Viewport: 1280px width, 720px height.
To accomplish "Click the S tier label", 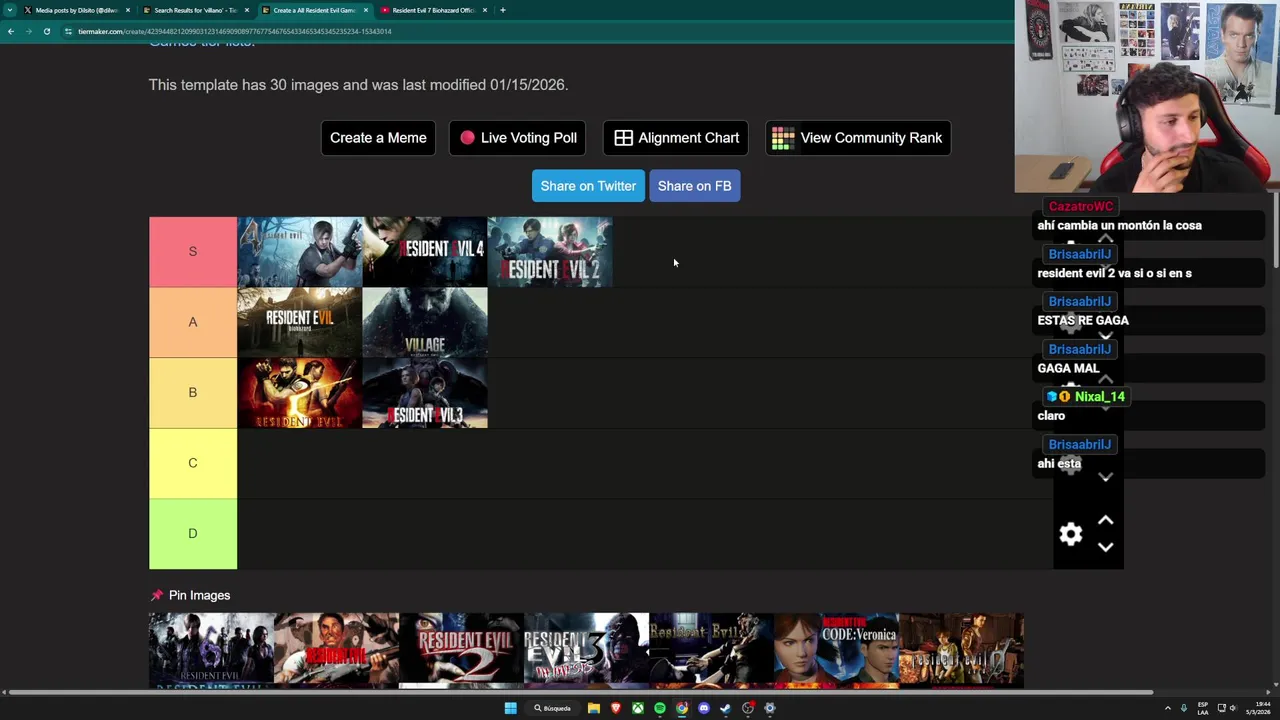I will [193, 252].
